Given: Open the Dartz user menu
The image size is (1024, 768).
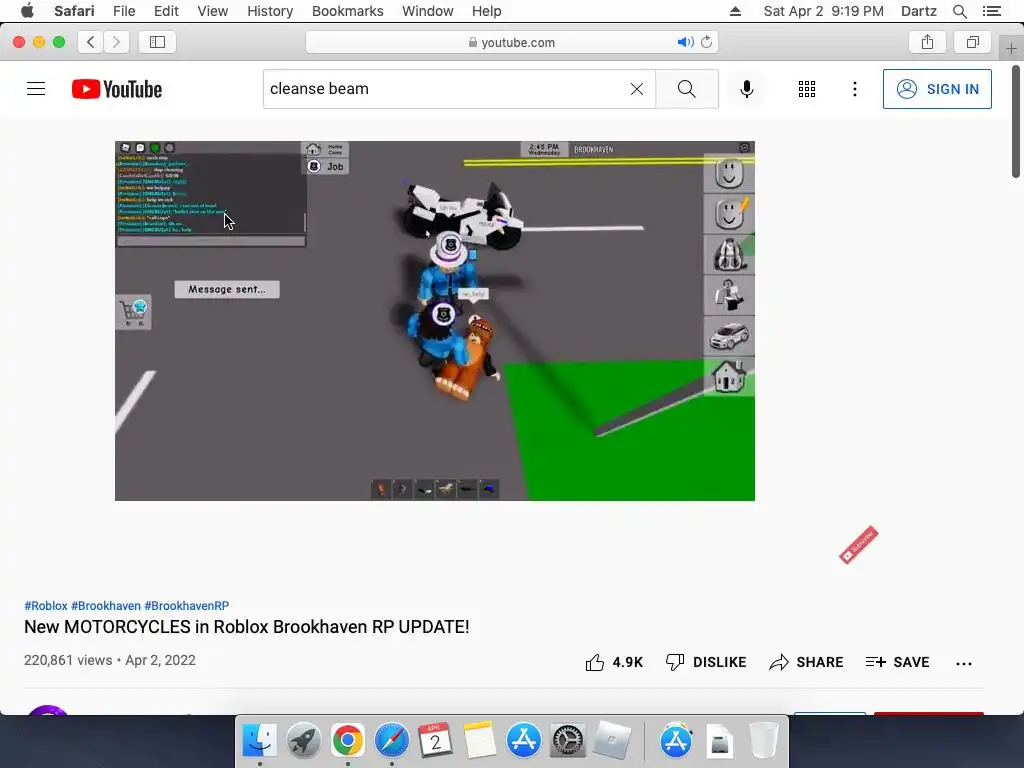Looking at the screenshot, I should tap(918, 11).
